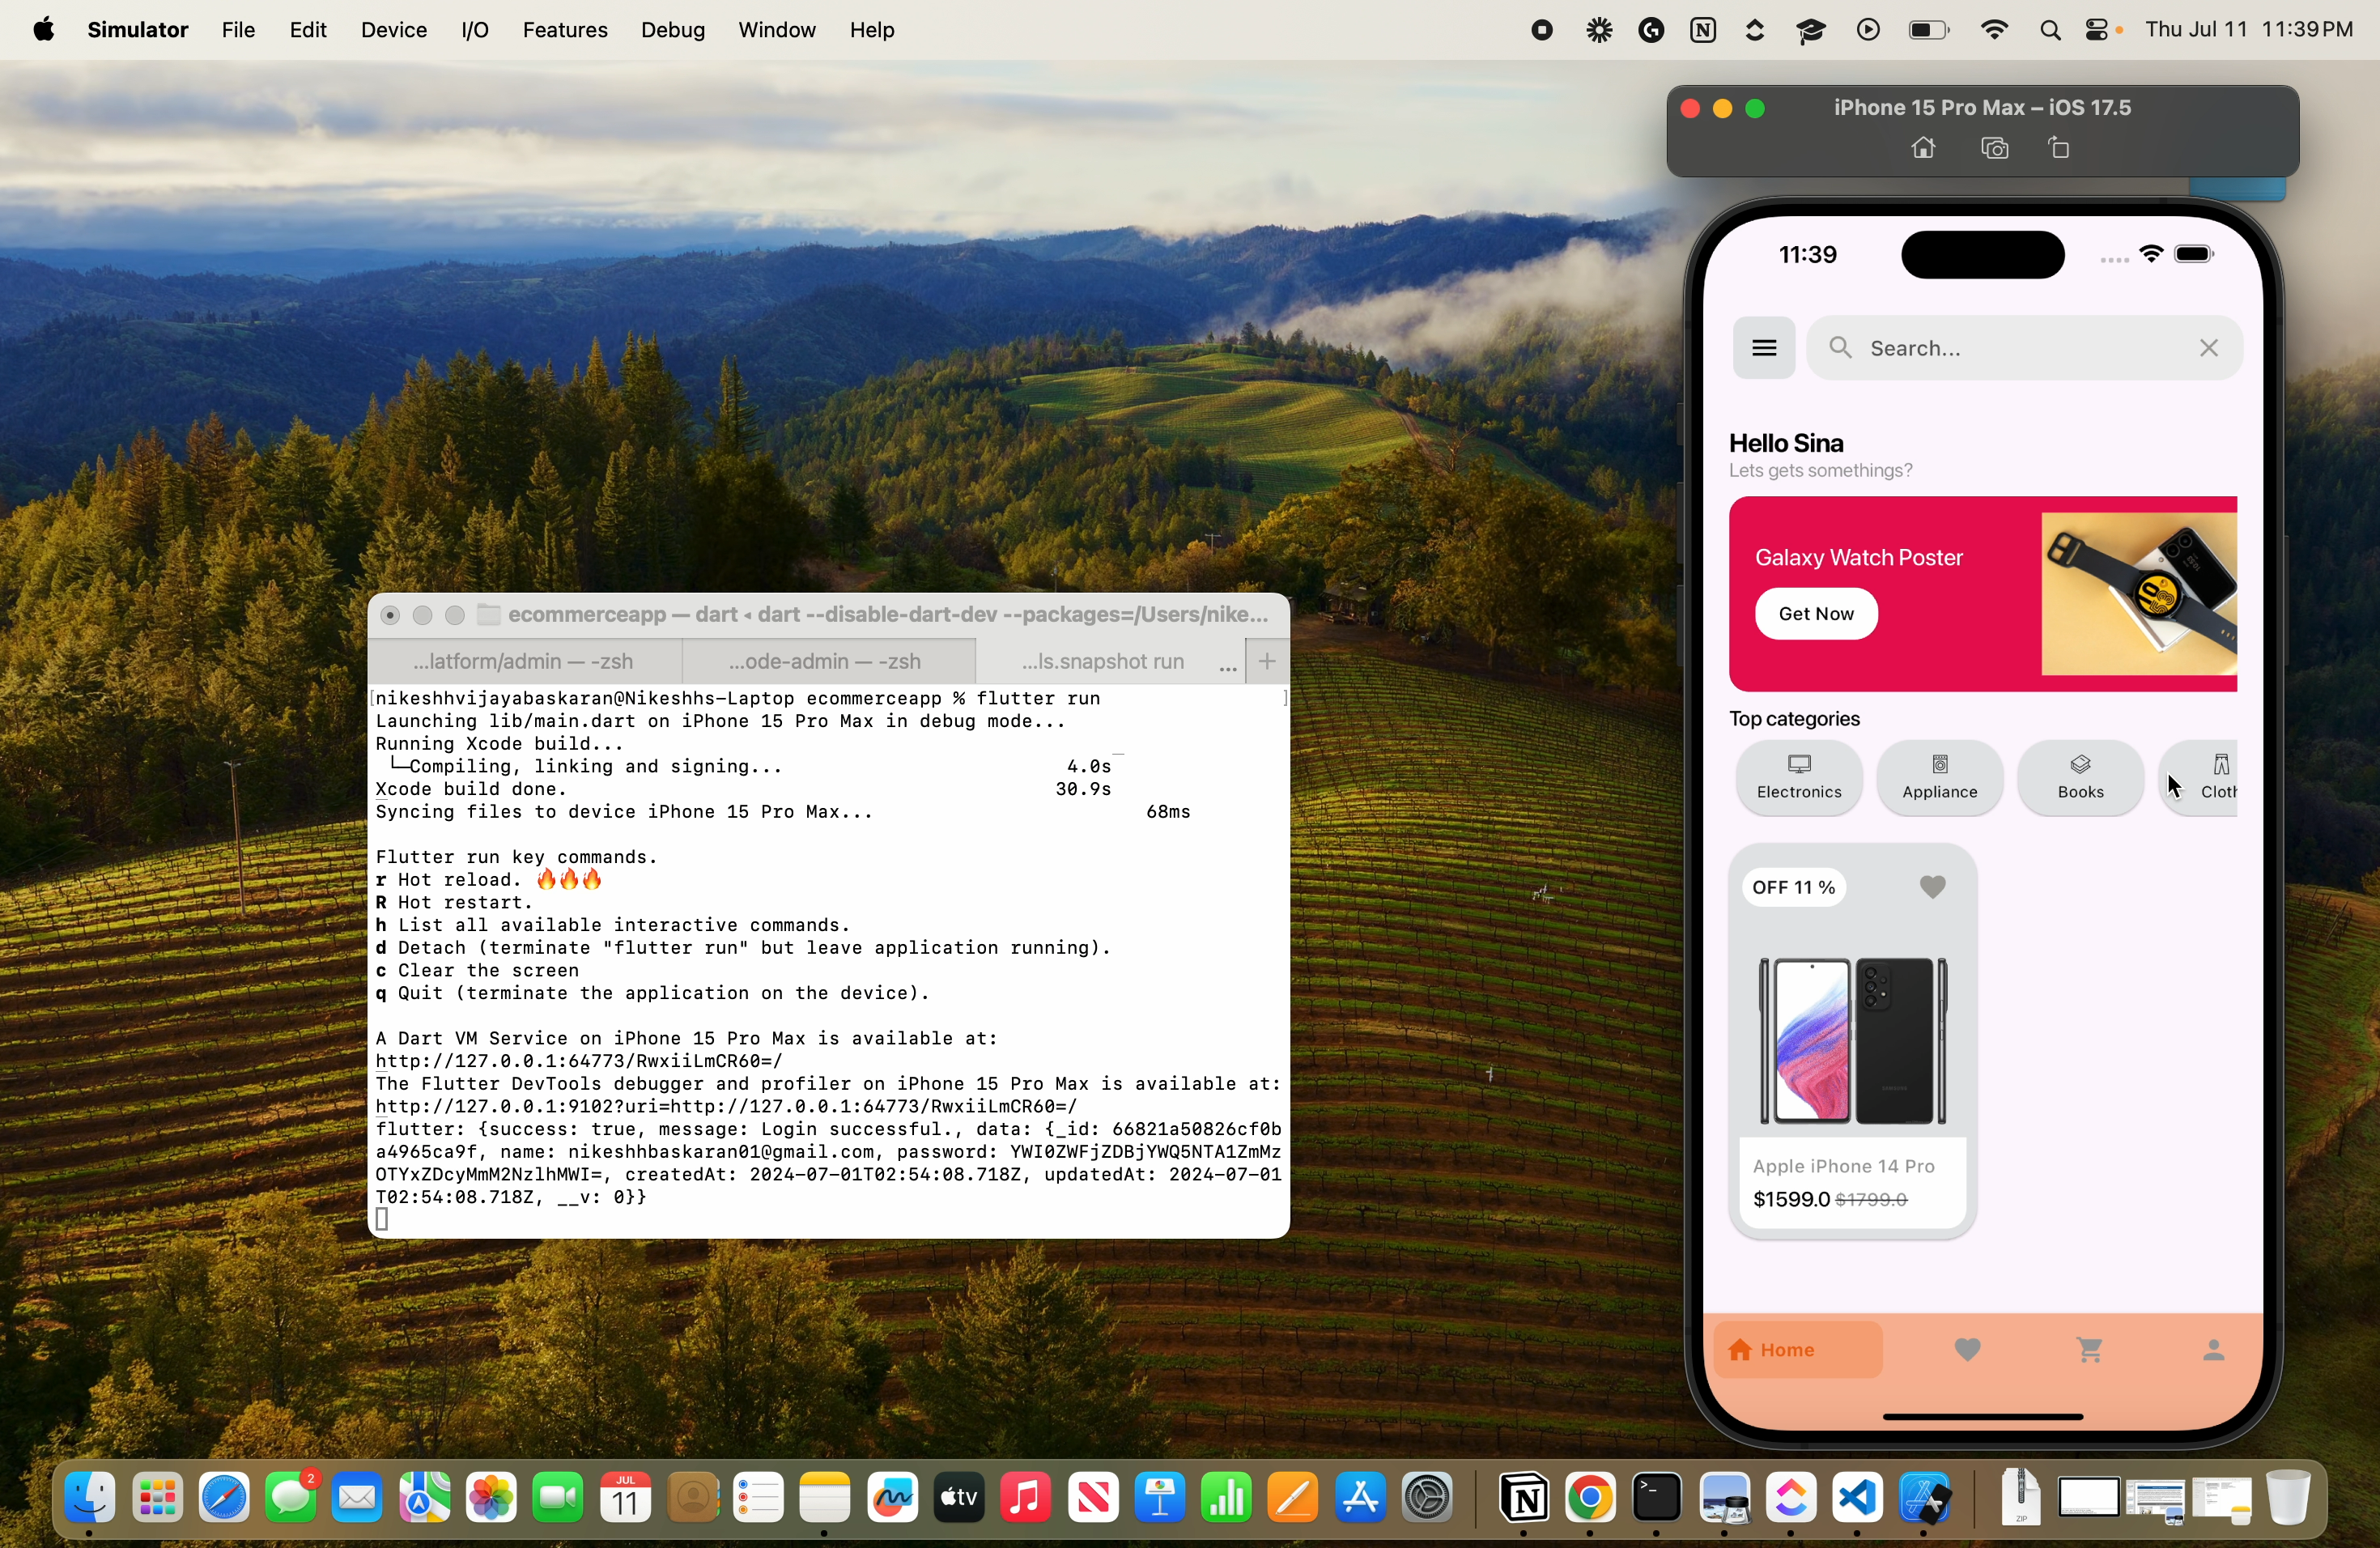This screenshot has height=1548, width=2380.
Task: Open Finder from the Dock
Action: 90,1497
